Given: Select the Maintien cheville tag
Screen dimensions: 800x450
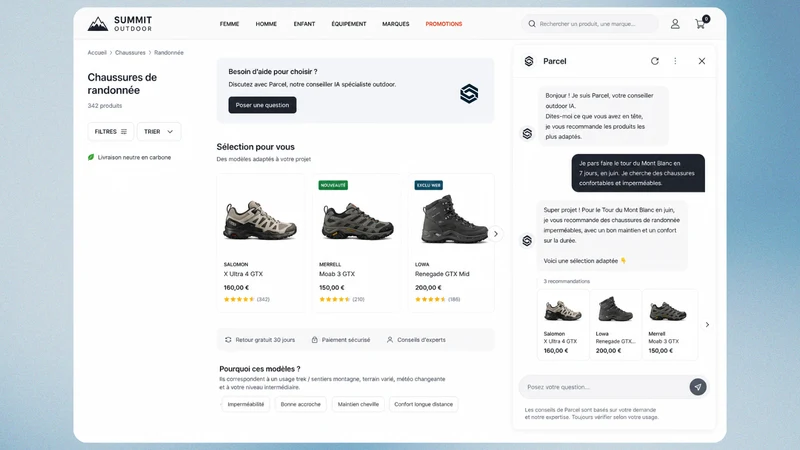Looking at the screenshot, I should (358, 404).
